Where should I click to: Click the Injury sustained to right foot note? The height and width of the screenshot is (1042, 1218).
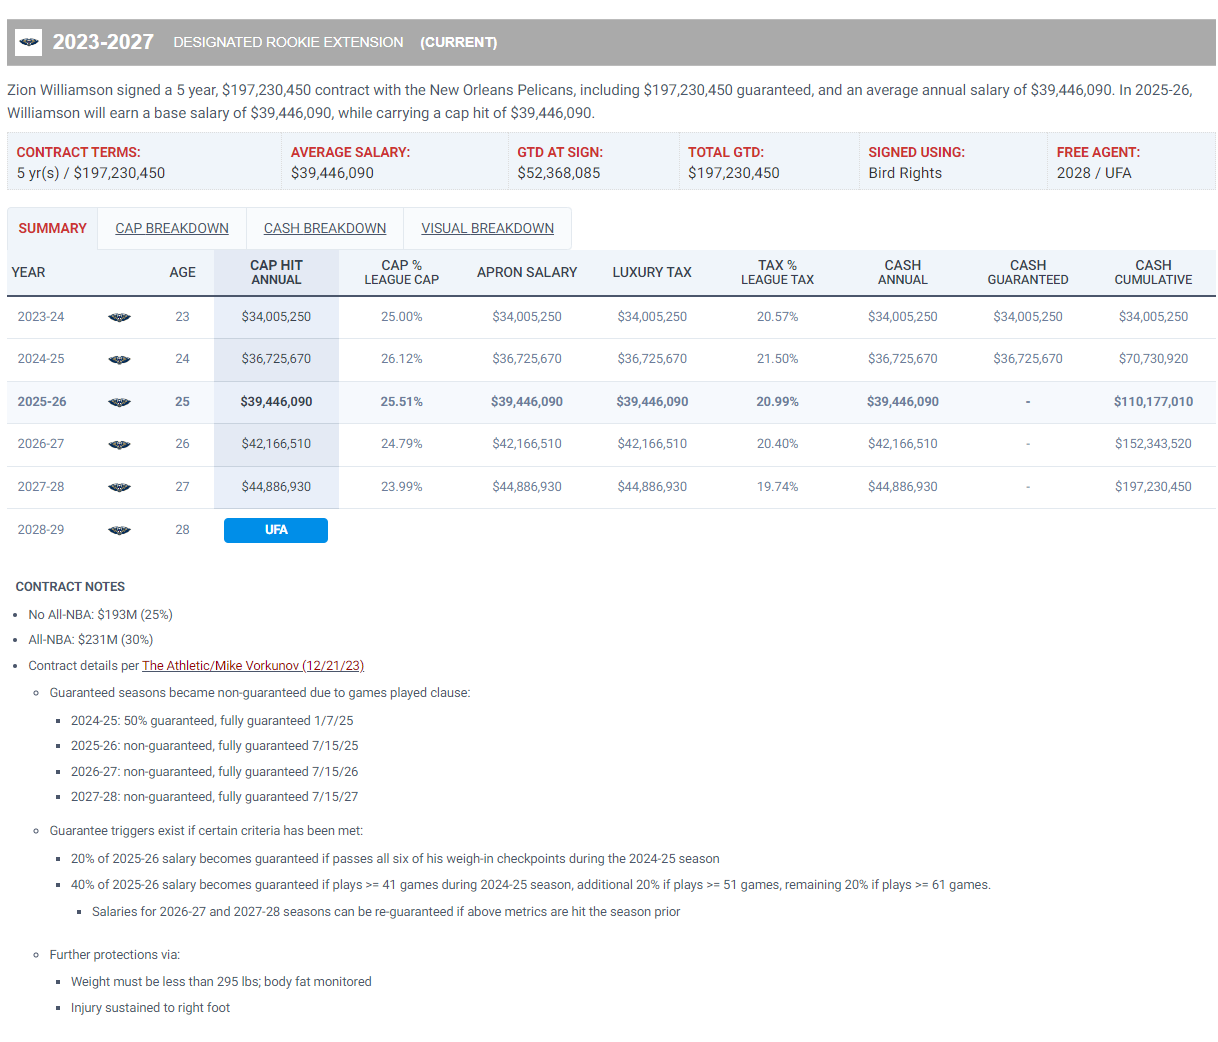point(150,1008)
